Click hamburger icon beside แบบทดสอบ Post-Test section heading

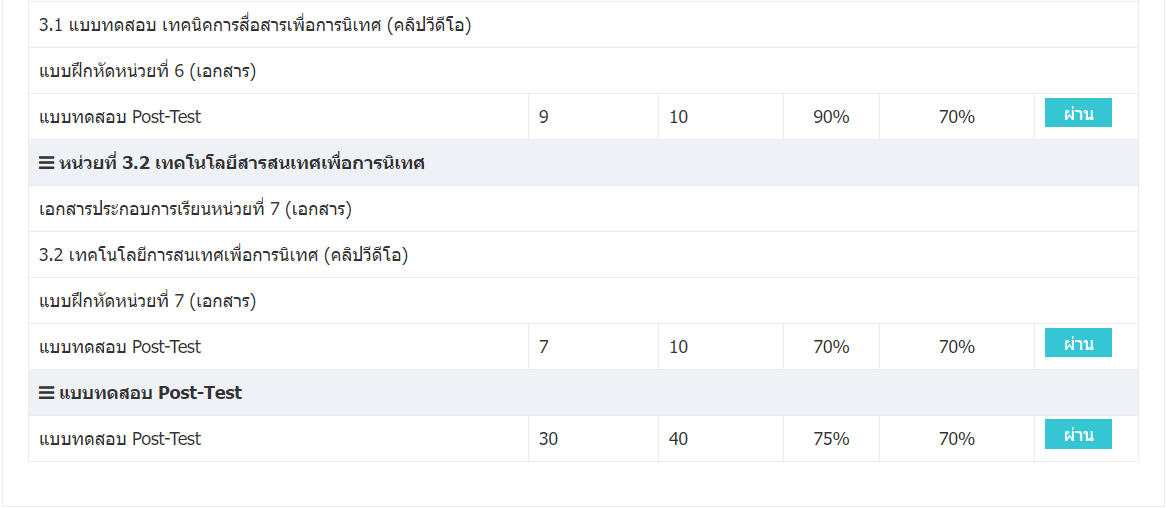click(47, 393)
